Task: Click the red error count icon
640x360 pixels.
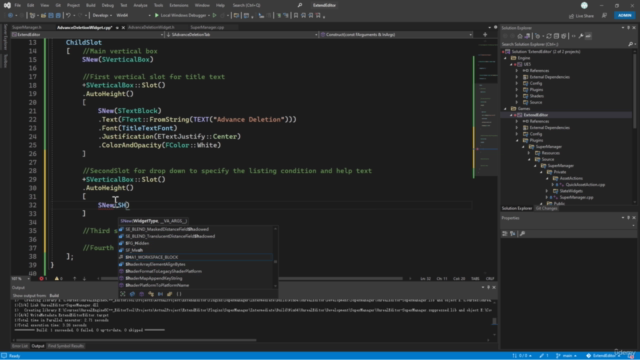Action: click(42, 278)
